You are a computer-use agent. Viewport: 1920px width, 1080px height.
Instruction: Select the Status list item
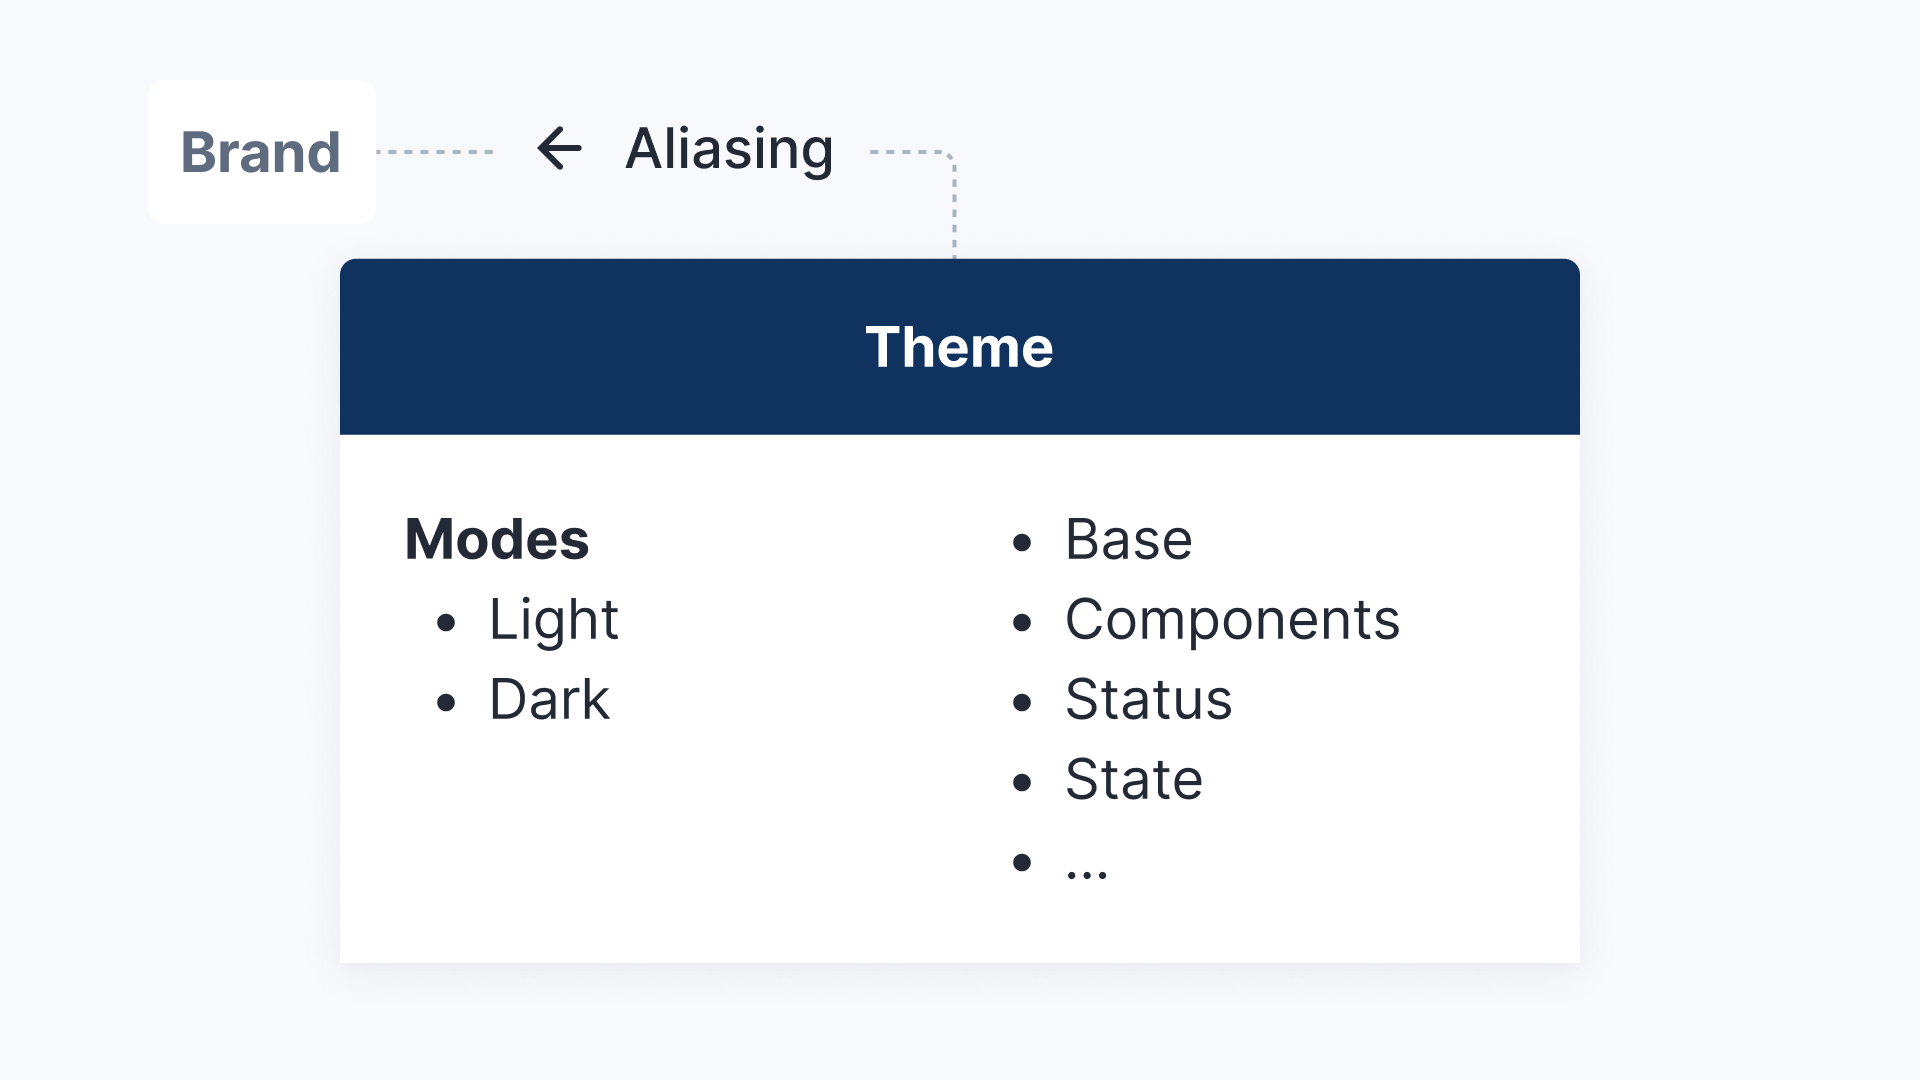click(1148, 699)
